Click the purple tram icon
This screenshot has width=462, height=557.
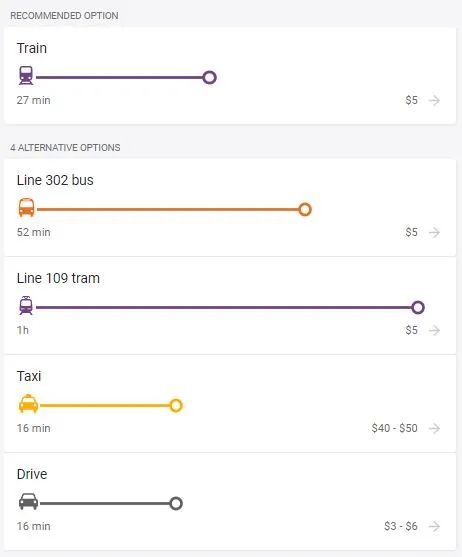26,305
